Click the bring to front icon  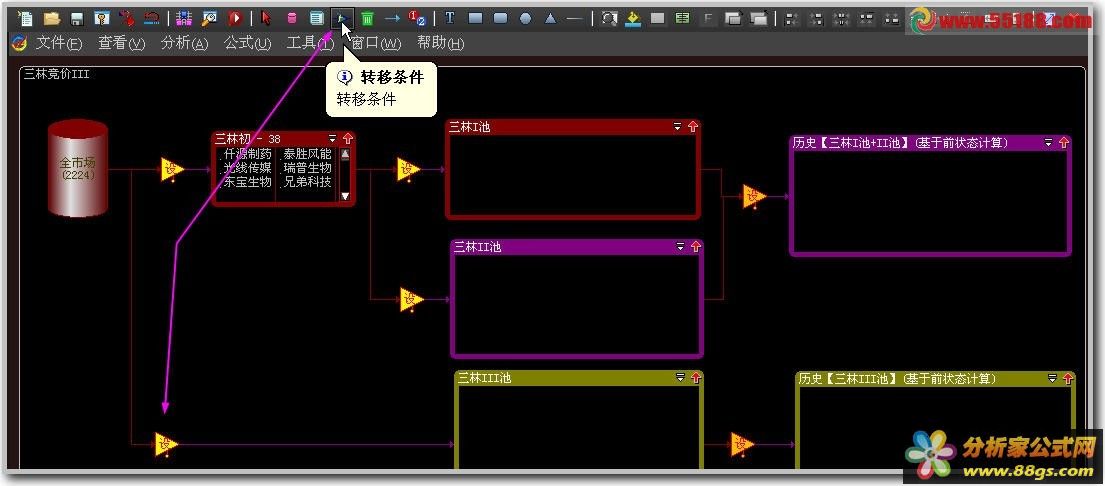733,19
